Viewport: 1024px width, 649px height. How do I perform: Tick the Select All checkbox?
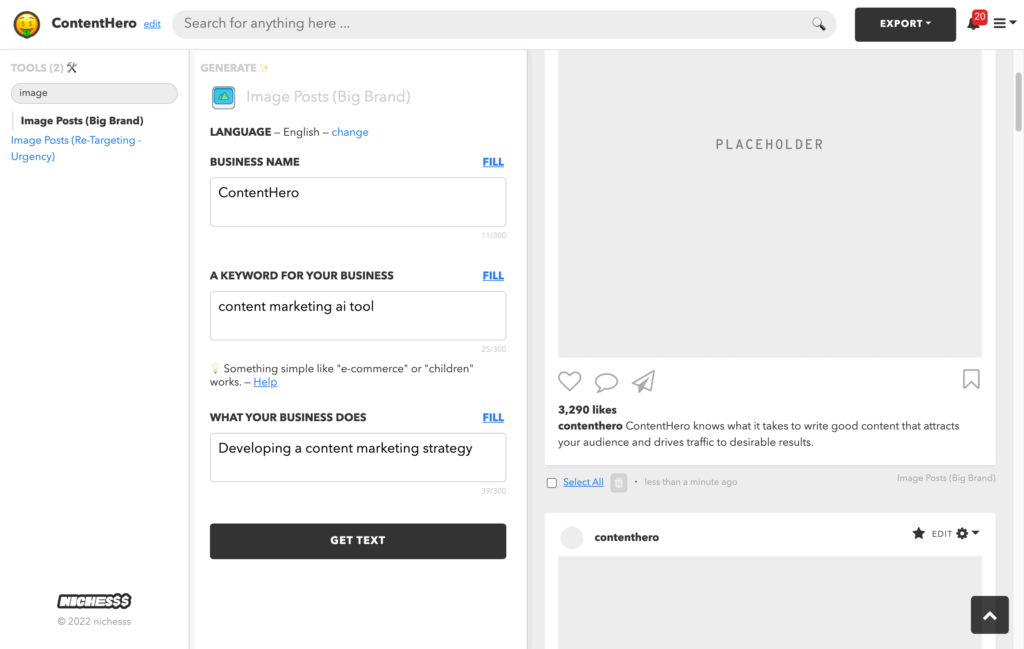pyautogui.click(x=552, y=483)
